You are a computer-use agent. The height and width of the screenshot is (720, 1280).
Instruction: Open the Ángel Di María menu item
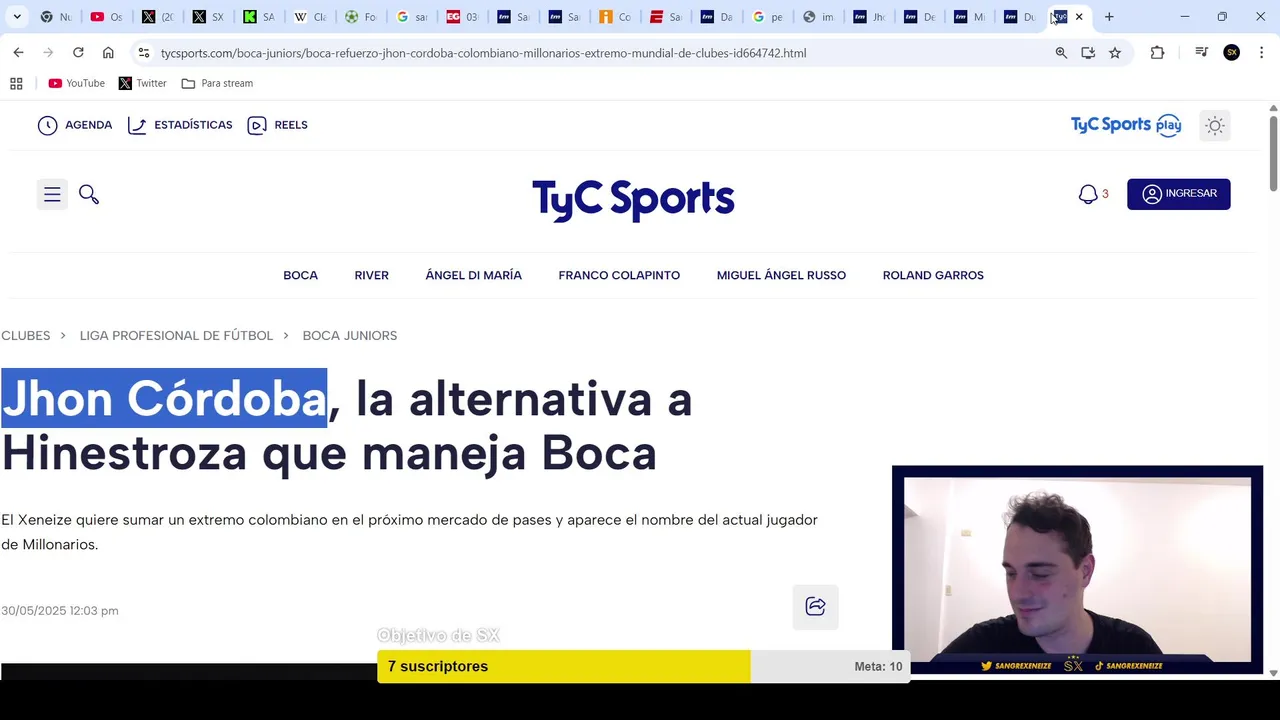473,275
